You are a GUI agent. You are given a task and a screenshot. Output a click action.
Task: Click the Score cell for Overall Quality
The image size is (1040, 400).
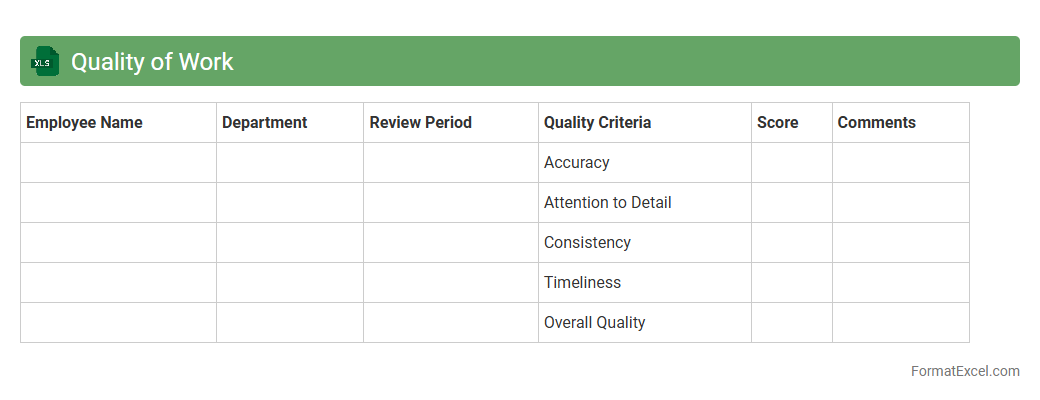click(791, 323)
